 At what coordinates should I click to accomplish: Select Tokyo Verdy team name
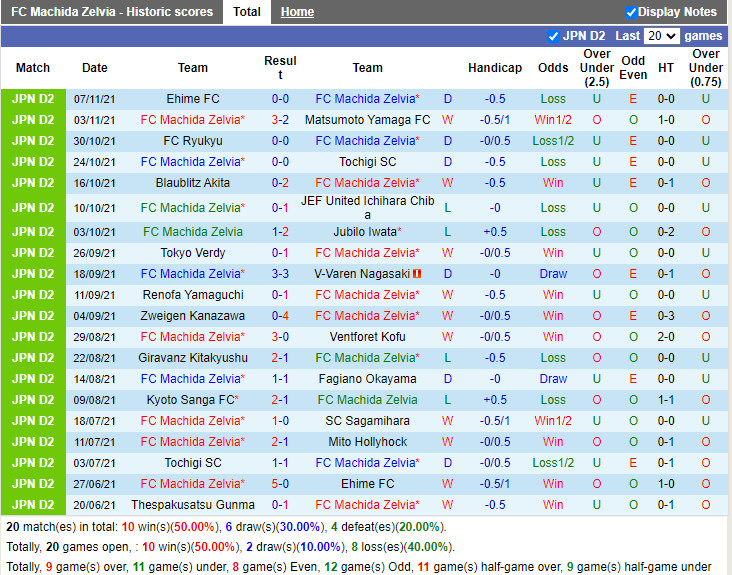(x=193, y=253)
